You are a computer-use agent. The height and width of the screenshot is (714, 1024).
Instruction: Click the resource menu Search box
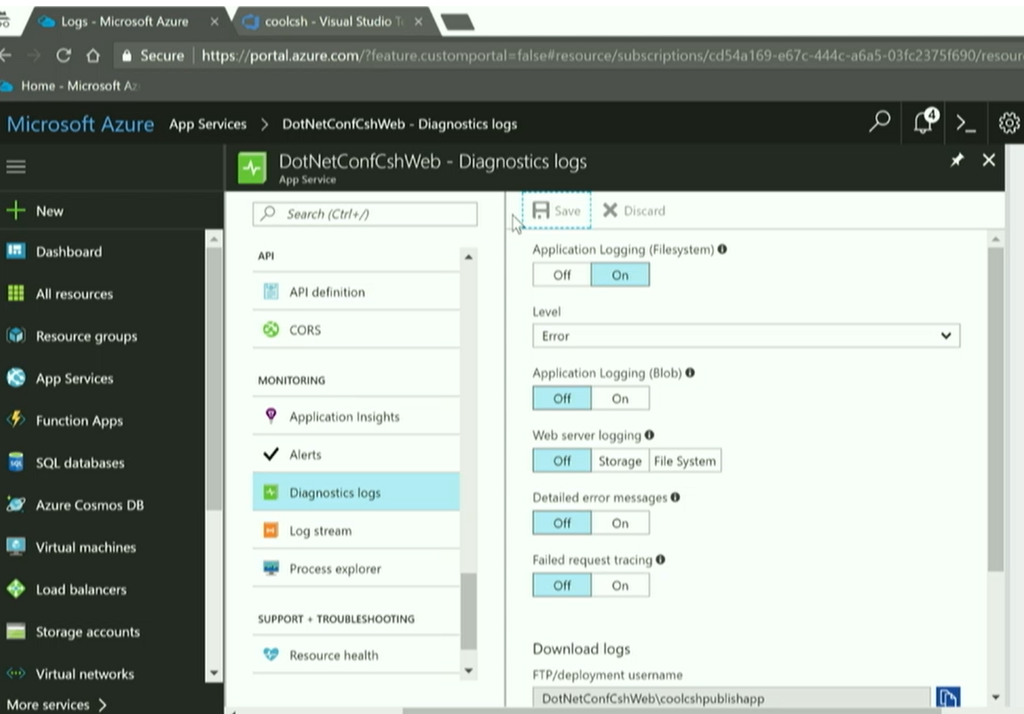(x=365, y=214)
